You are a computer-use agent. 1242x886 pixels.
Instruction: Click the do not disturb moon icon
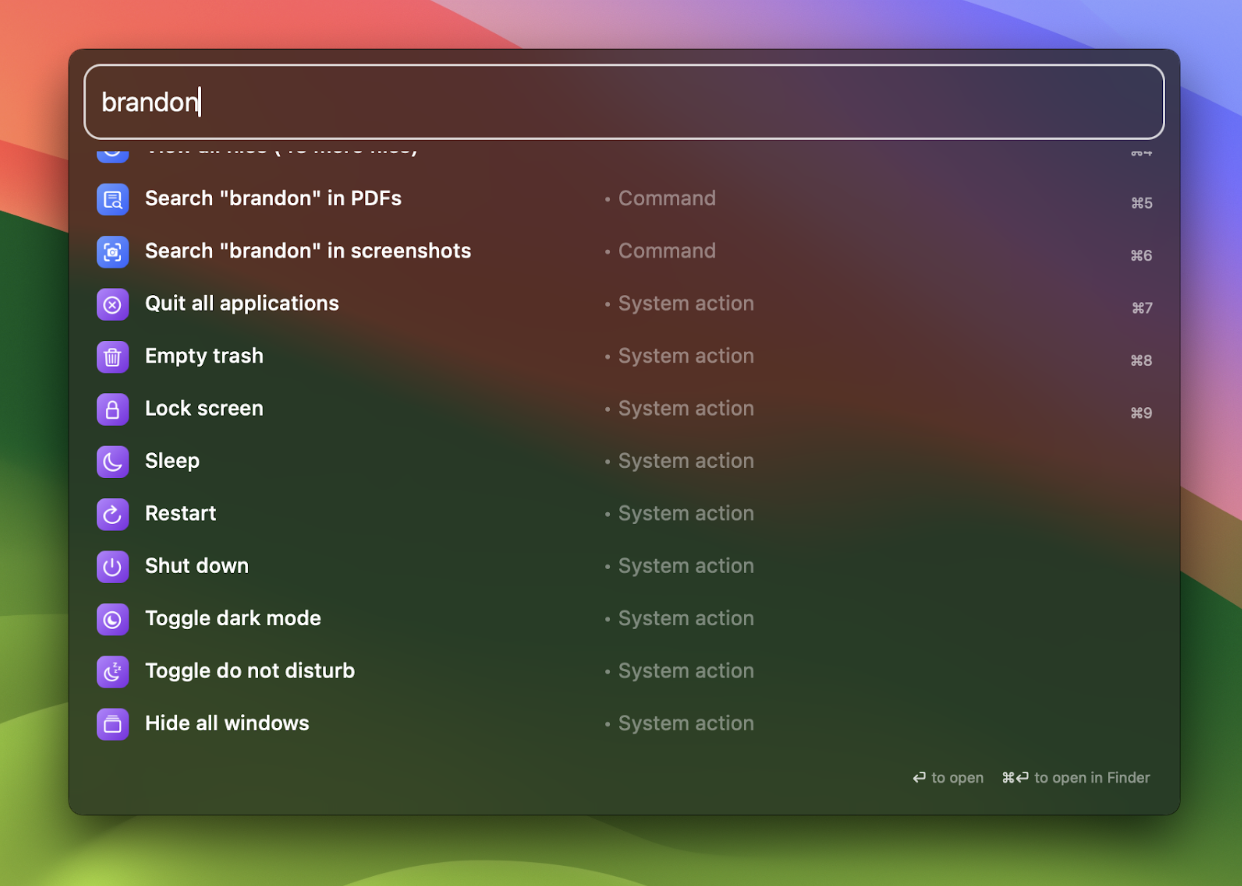(x=113, y=671)
